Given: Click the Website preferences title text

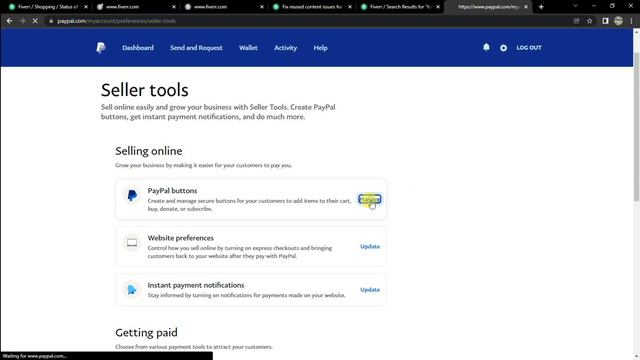Looking at the screenshot, I should 180,238.
